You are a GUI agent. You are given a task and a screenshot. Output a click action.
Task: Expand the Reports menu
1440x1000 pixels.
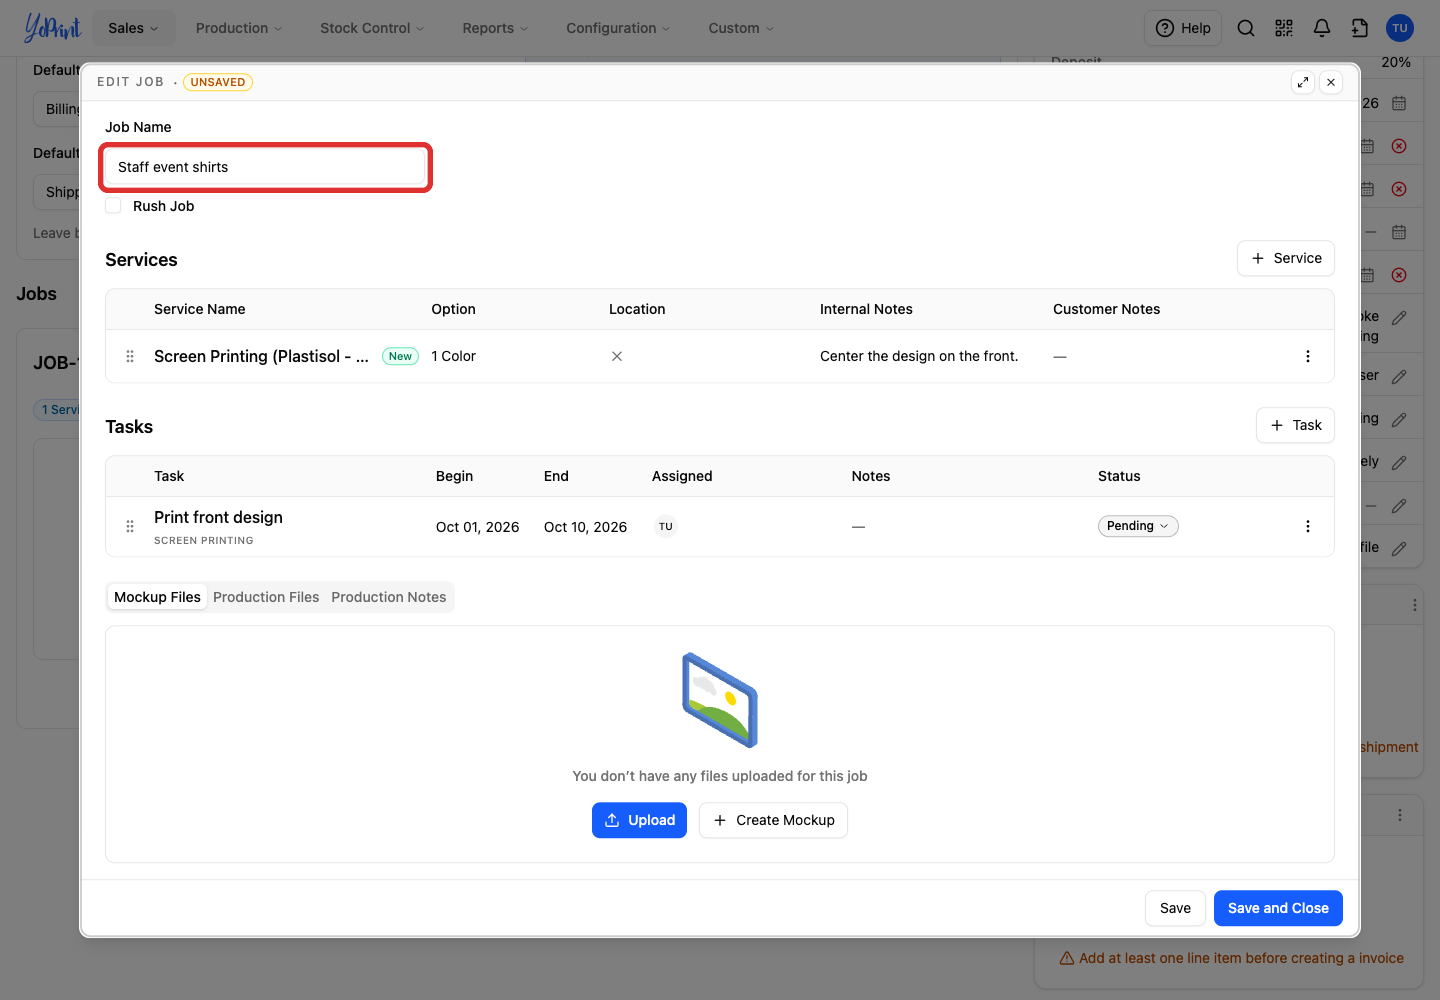click(495, 28)
